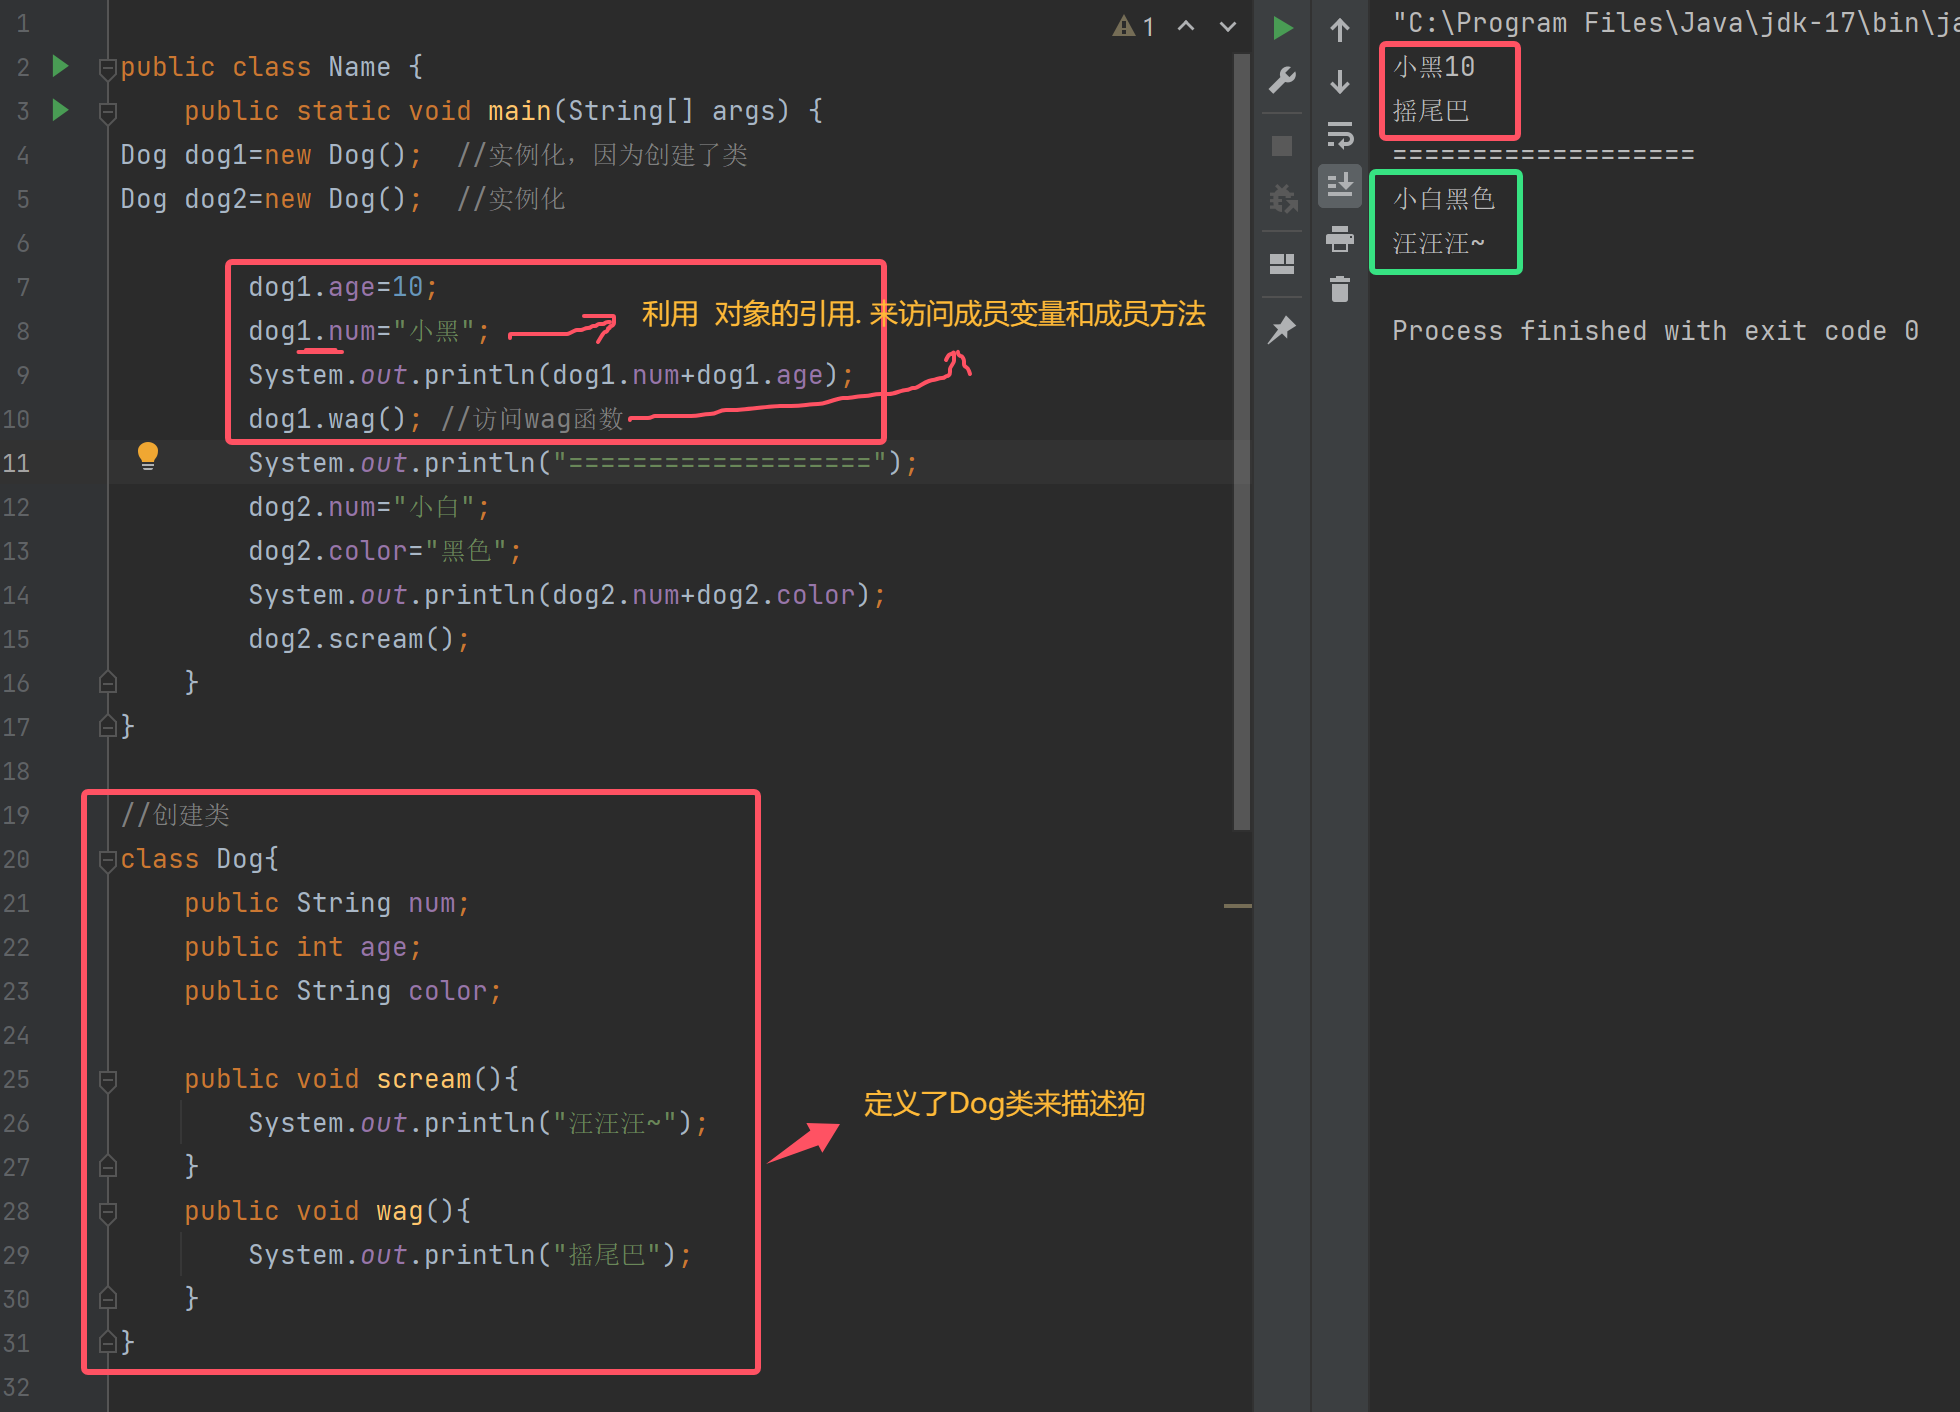This screenshot has height=1412, width=1960.
Task: Place cursor on 'dog2.scream();' line
Action: click(359, 639)
